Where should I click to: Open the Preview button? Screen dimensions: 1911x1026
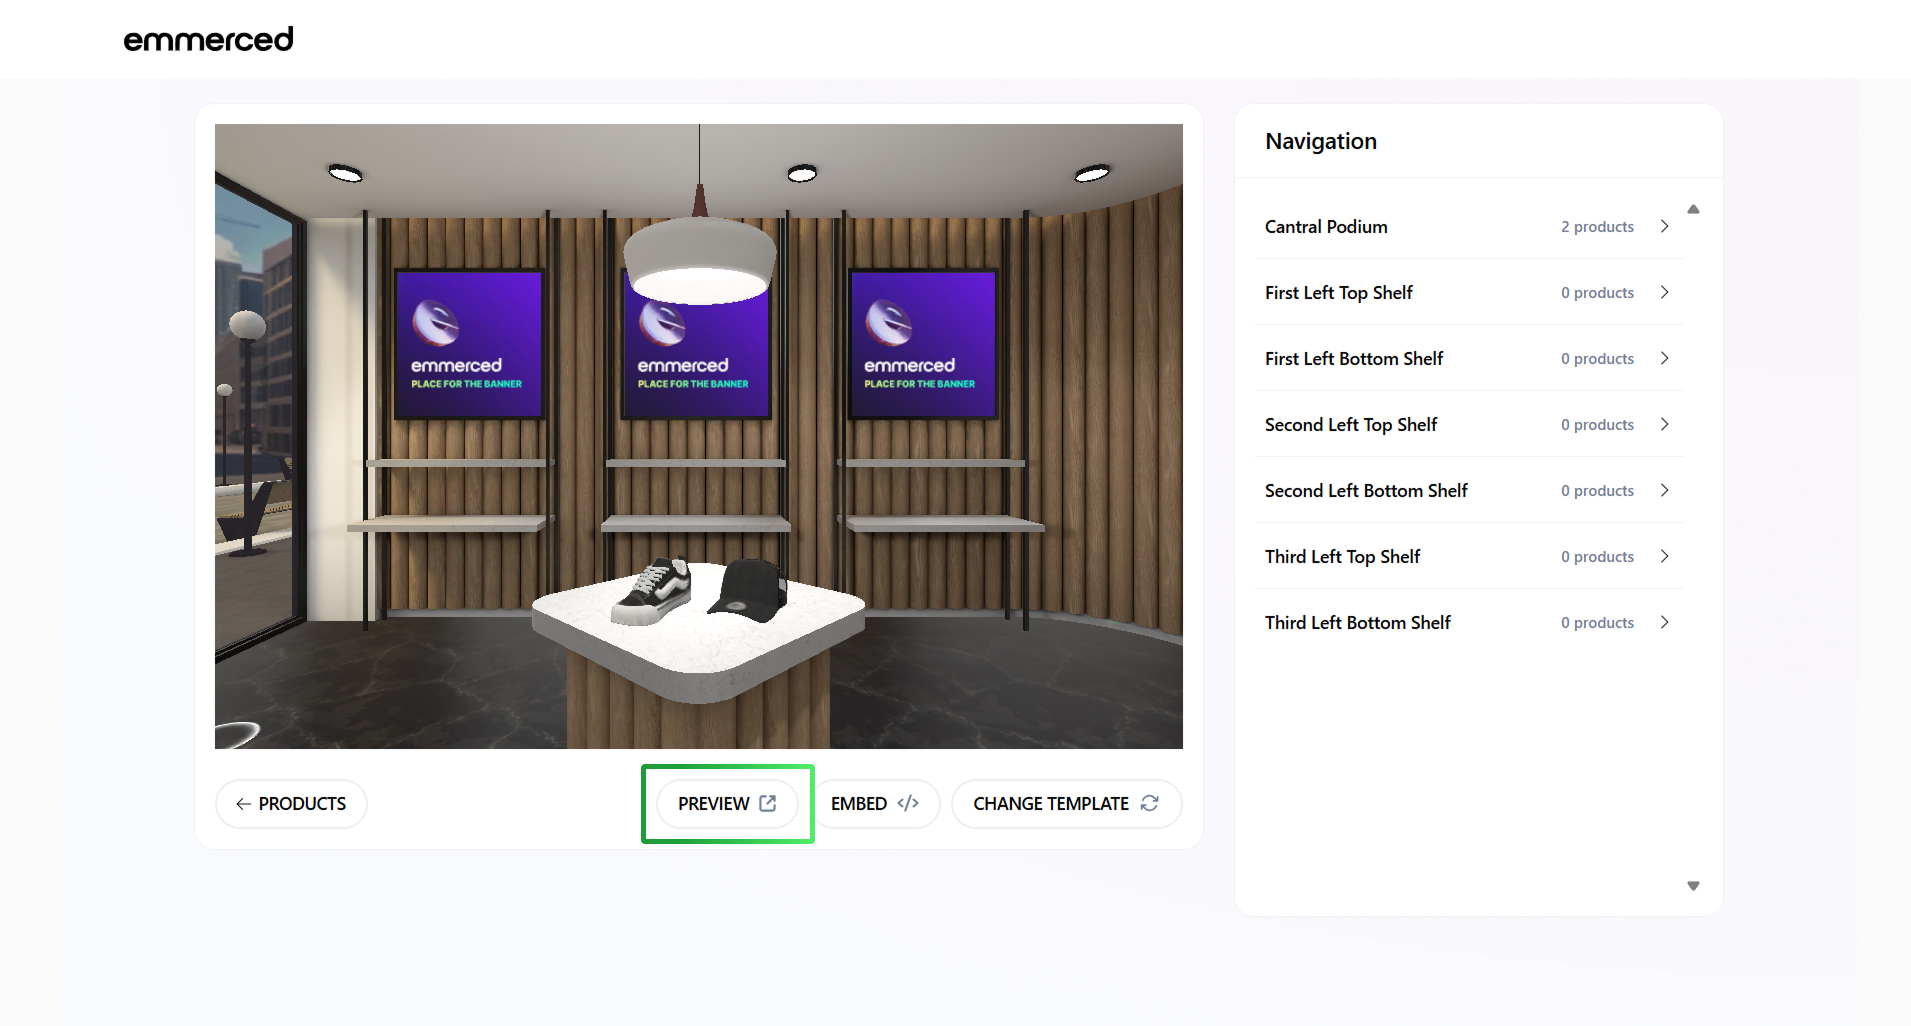pos(727,804)
